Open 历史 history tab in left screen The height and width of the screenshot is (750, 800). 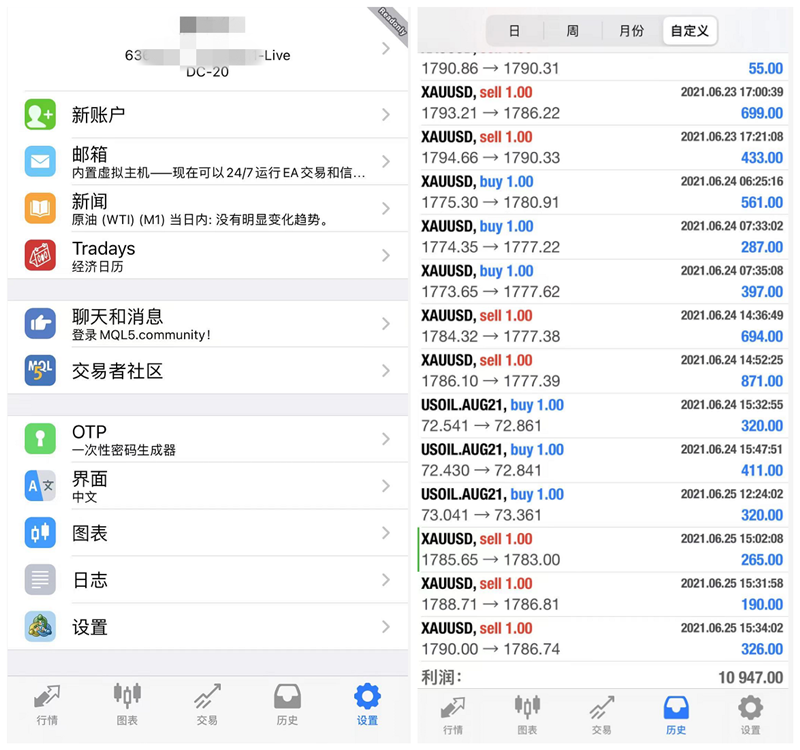pyautogui.click(x=287, y=705)
